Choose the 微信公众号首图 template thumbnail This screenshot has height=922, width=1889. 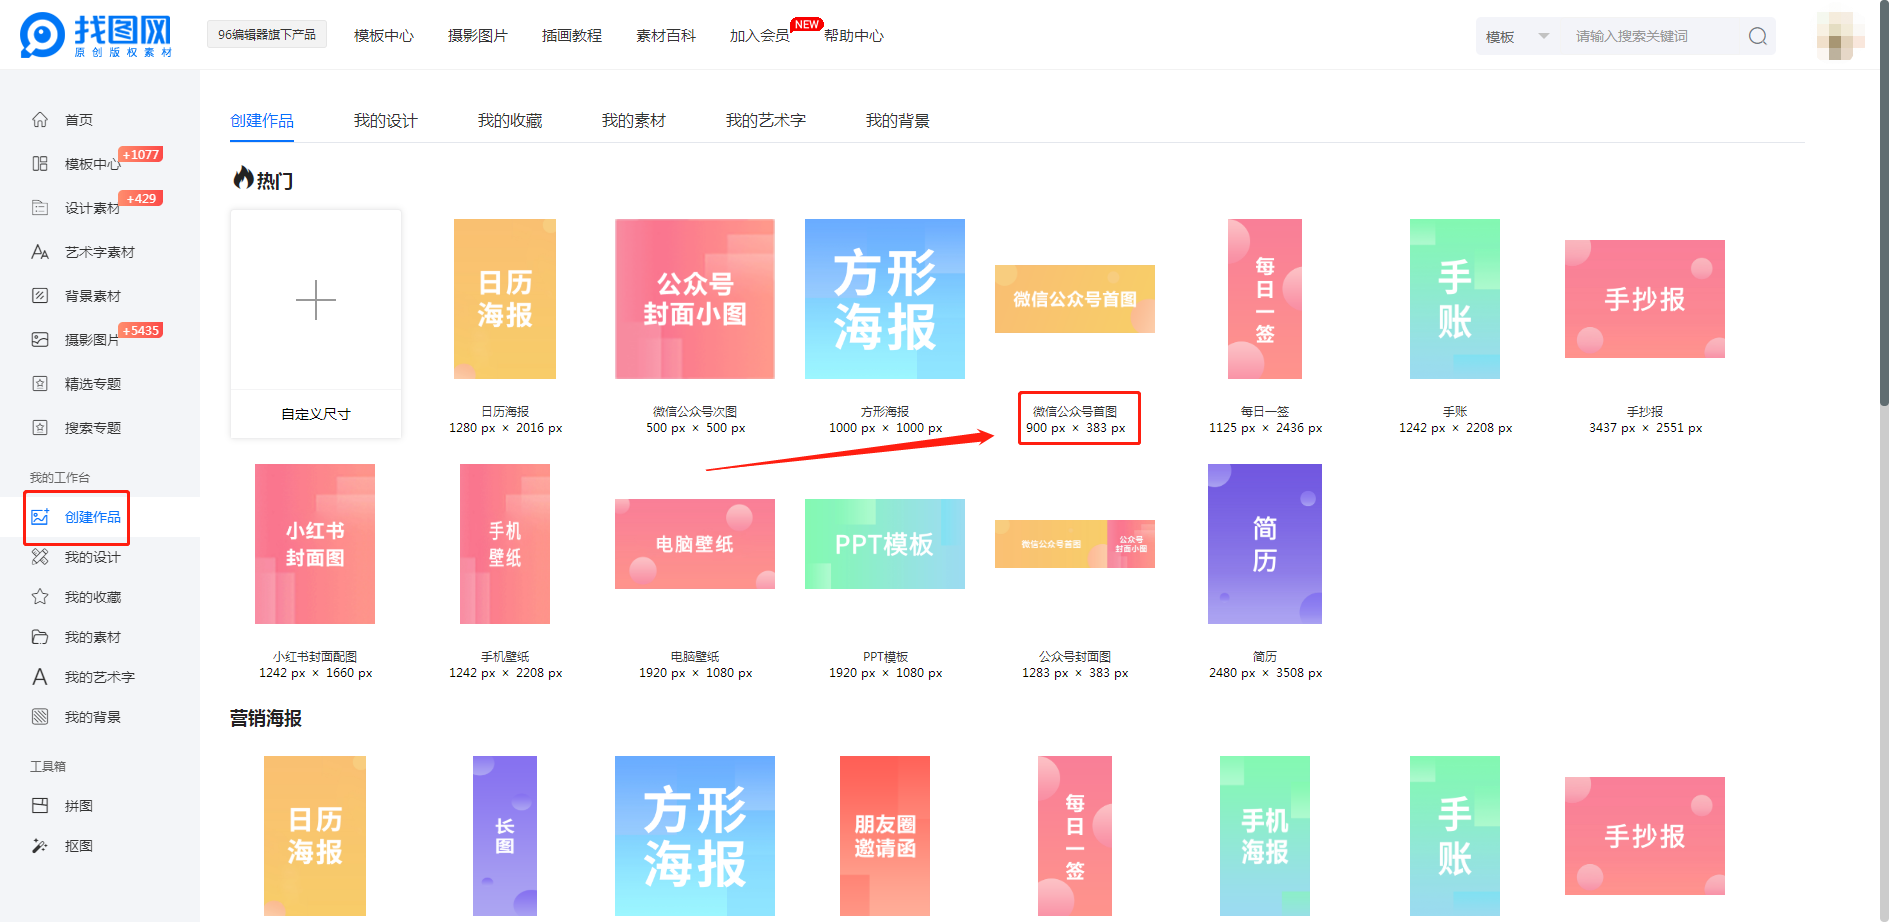1074,299
